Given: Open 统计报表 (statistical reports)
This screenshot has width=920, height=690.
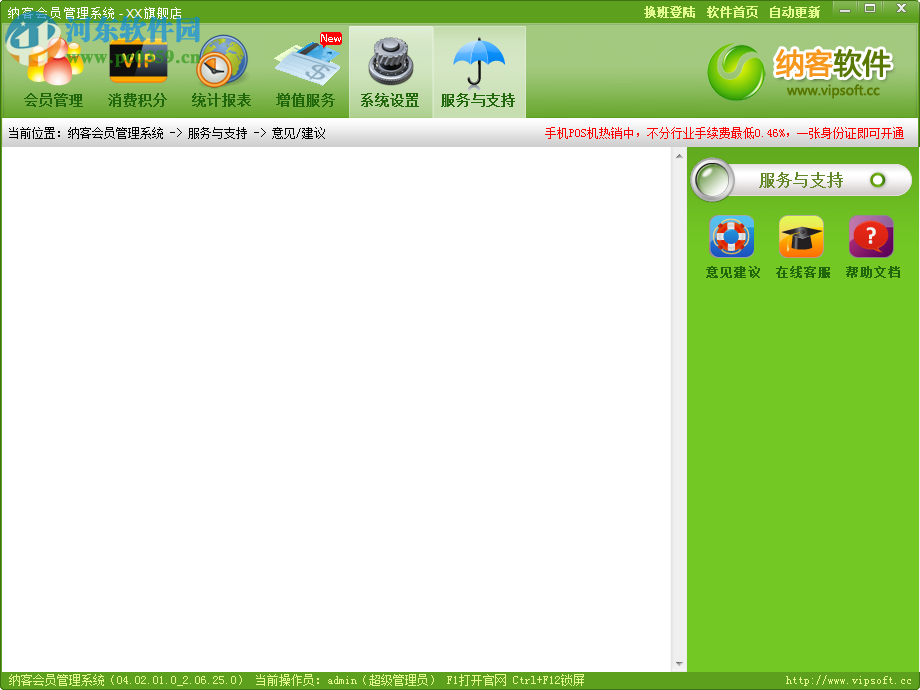Looking at the screenshot, I should tap(220, 70).
